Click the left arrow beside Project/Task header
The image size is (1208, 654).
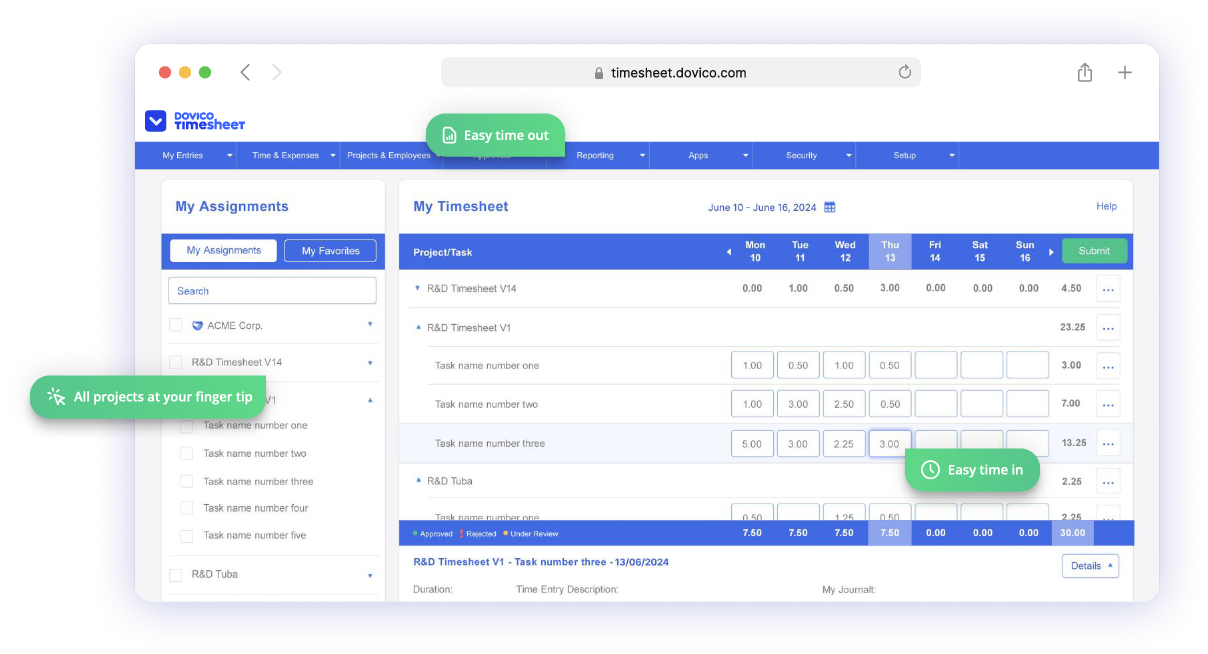pyautogui.click(x=729, y=252)
